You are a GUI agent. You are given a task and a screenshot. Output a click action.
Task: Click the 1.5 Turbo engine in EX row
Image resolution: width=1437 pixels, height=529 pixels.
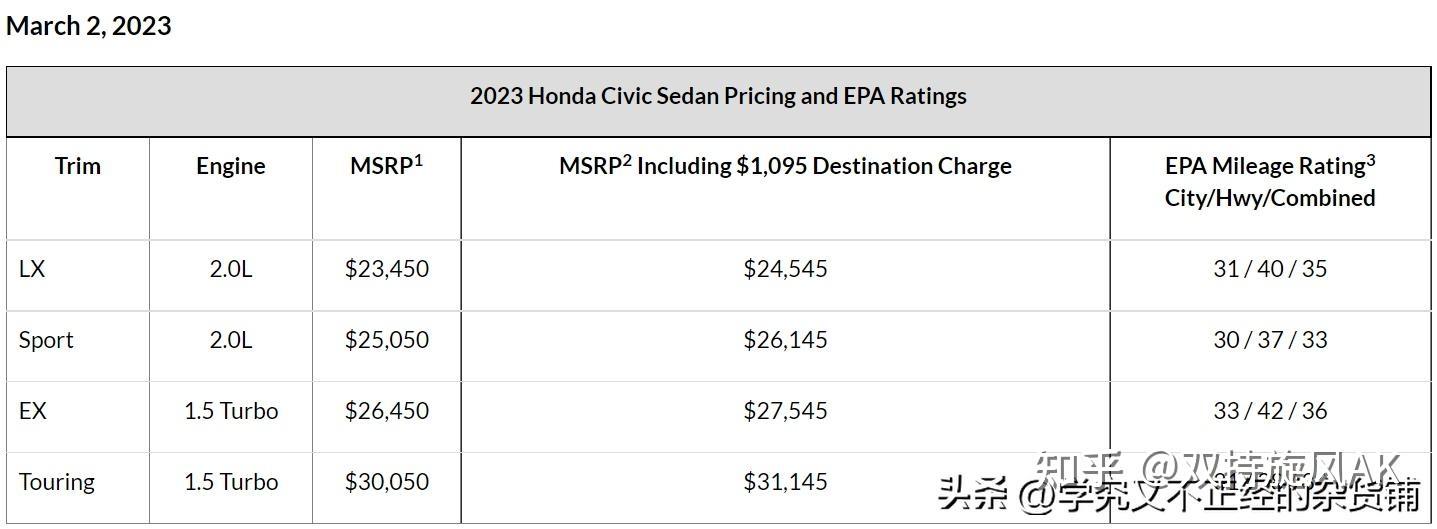(x=231, y=411)
